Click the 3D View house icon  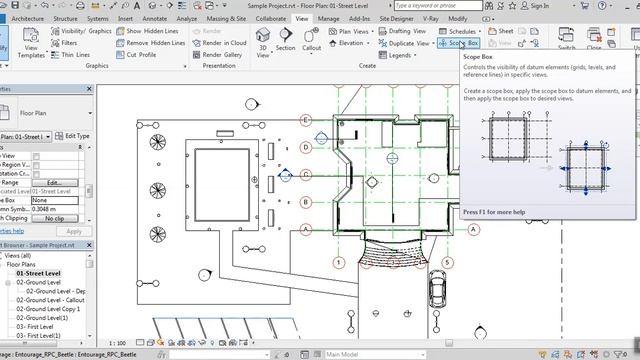tap(263, 35)
